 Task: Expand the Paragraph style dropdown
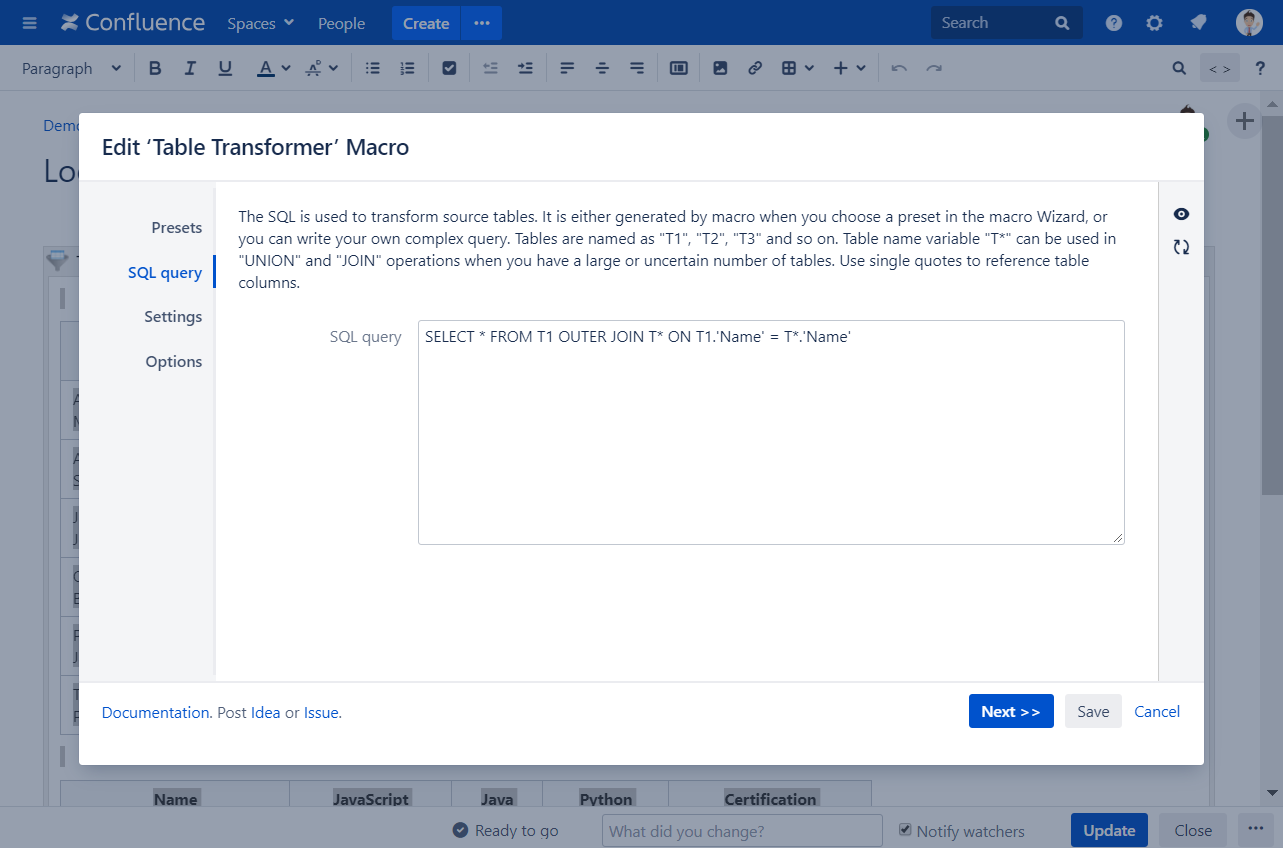[71, 68]
